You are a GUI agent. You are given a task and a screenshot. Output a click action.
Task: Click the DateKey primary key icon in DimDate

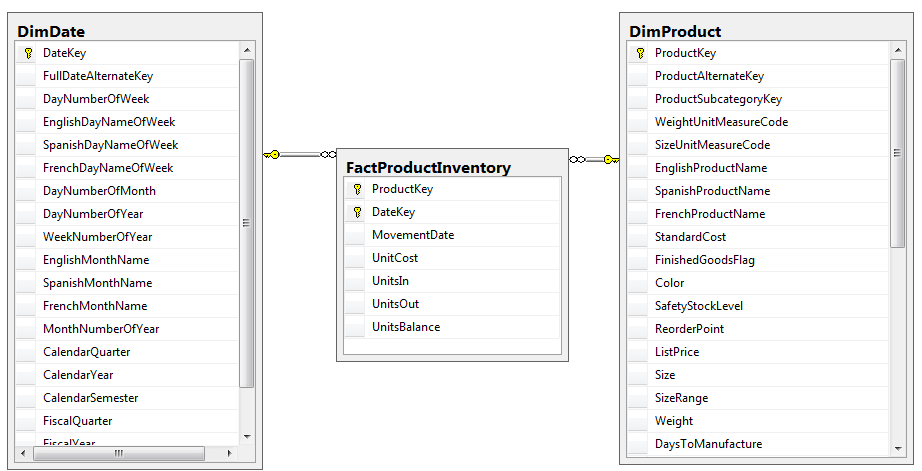27,53
